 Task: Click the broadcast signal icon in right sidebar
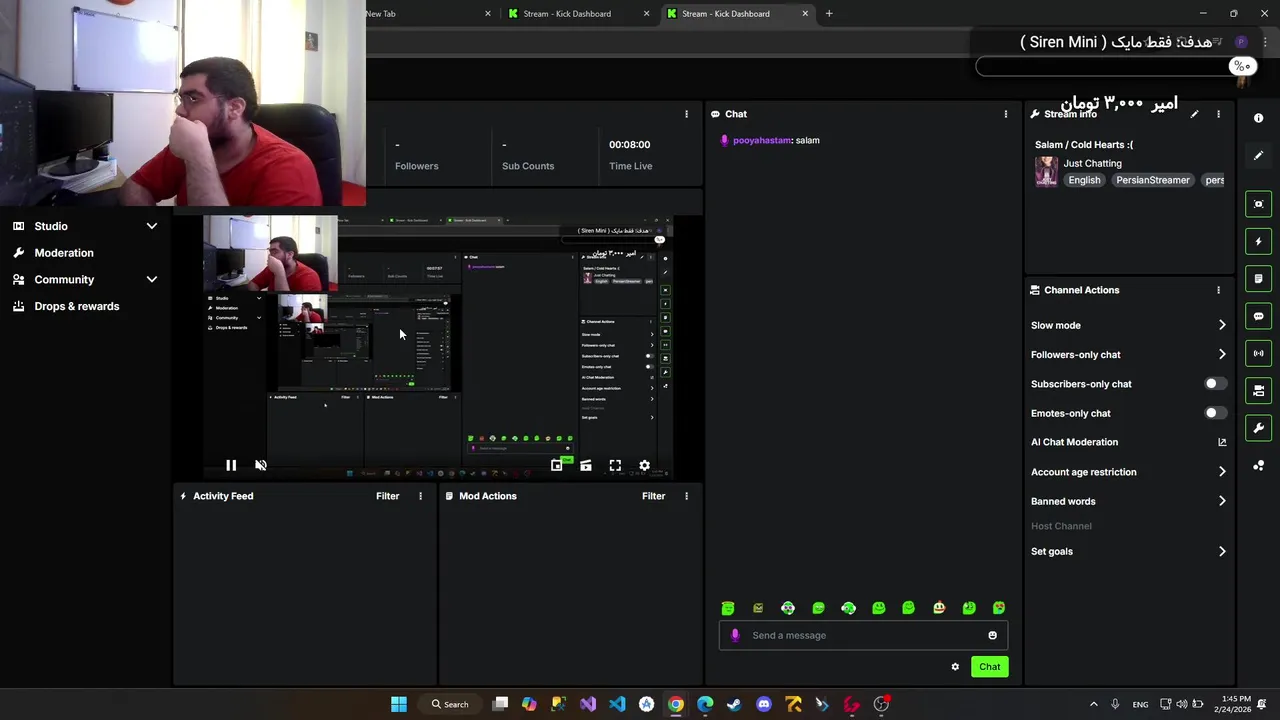[1258, 353]
